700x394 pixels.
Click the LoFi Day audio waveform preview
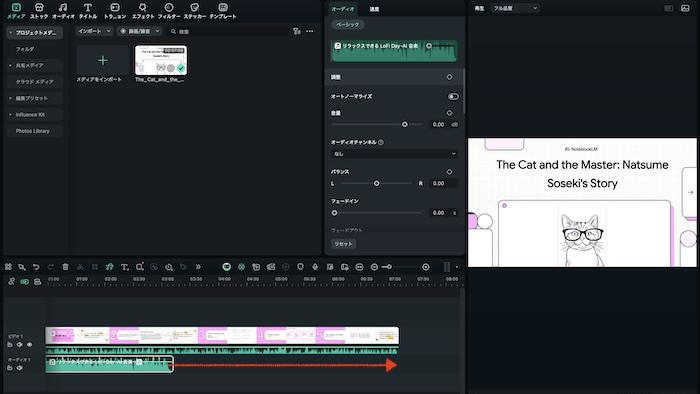coord(394,50)
